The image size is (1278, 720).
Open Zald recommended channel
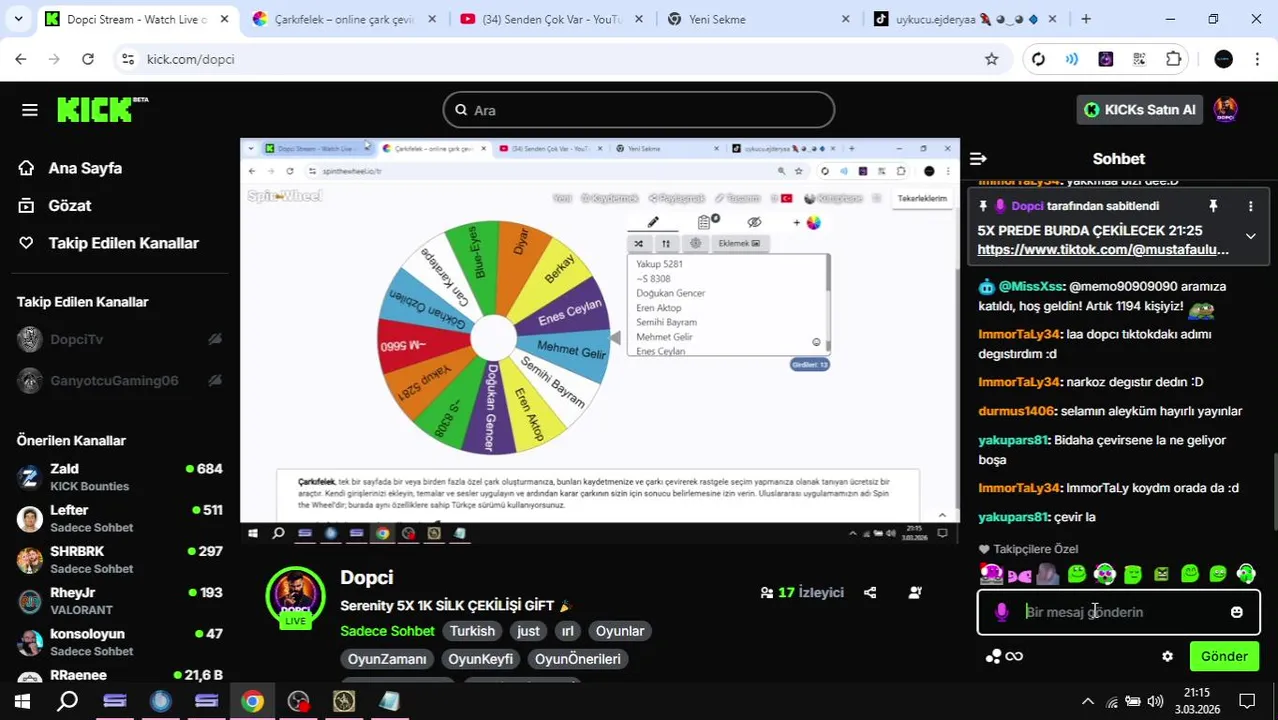(119, 477)
